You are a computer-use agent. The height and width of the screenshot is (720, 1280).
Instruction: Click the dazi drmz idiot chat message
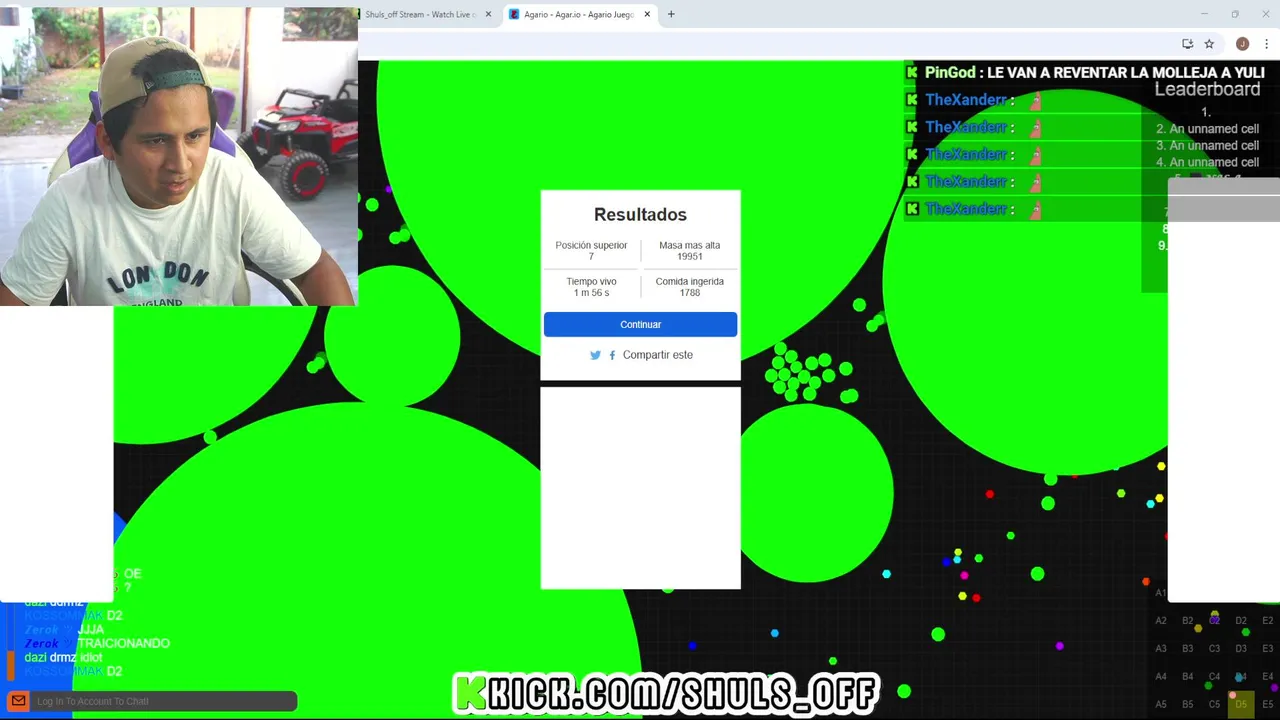63,657
